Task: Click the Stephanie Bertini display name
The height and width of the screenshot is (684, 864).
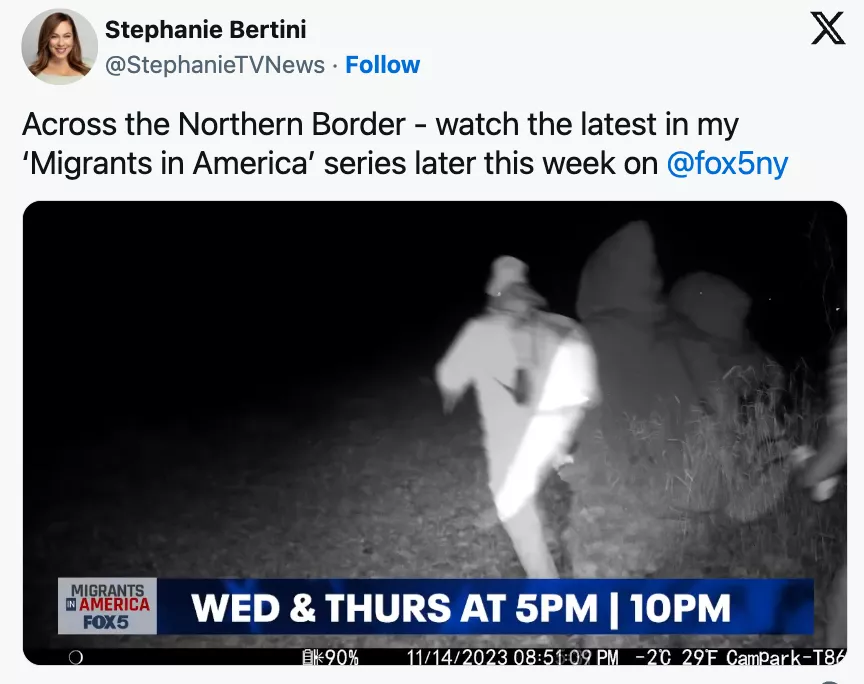Action: 206,30
